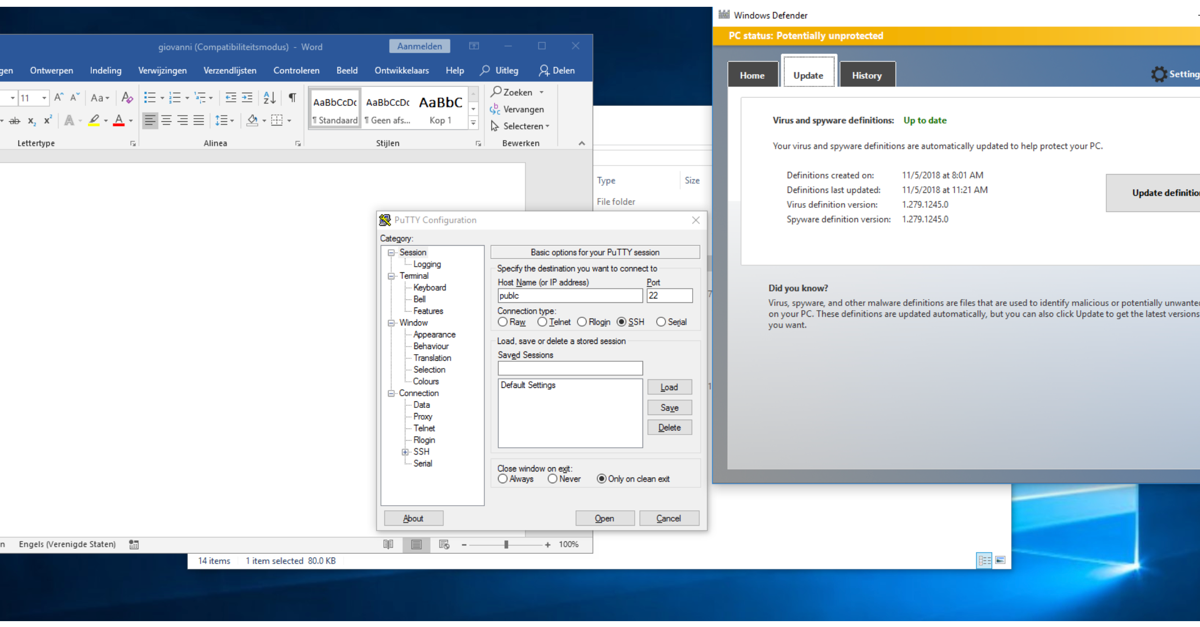1200x627 pixels.
Task: Pick the red font color in Word
Action: pyautogui.click(x=118, y=121)
